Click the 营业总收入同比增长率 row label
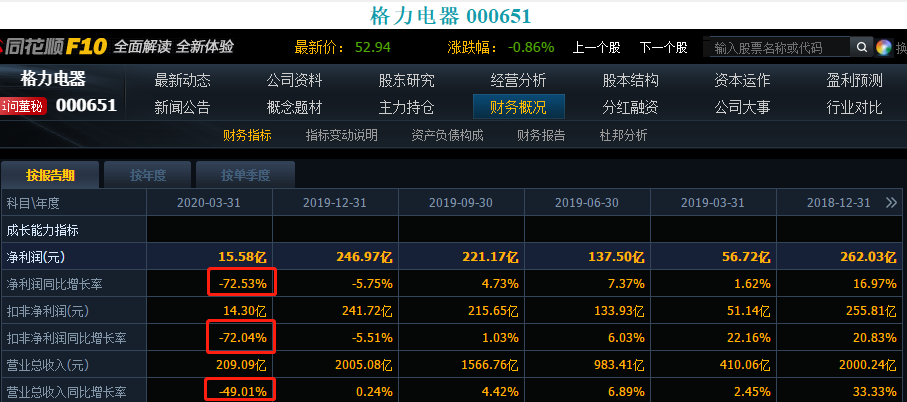The width and height of the screenshot is (907, 402). pos(67,392)
